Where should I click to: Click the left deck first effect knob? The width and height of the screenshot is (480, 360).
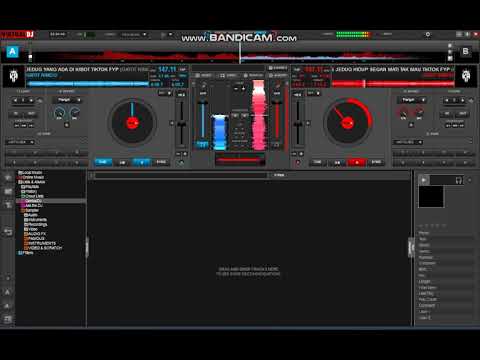pyautogui.click(x=59, y=113)
